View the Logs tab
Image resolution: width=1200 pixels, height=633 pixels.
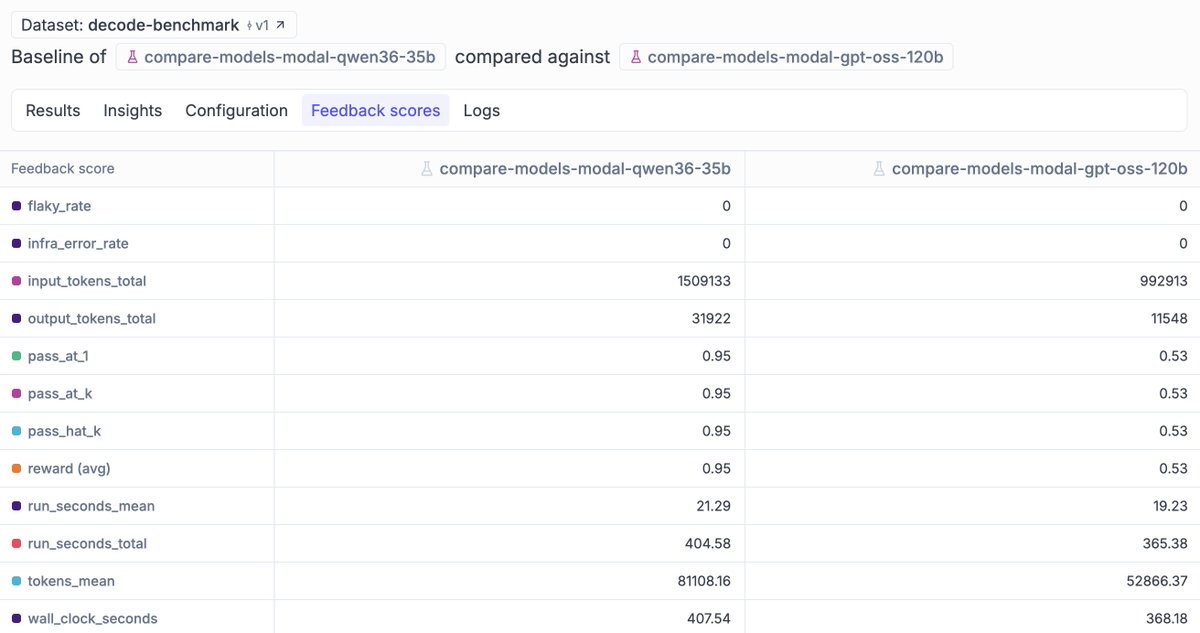pos(482,111)
